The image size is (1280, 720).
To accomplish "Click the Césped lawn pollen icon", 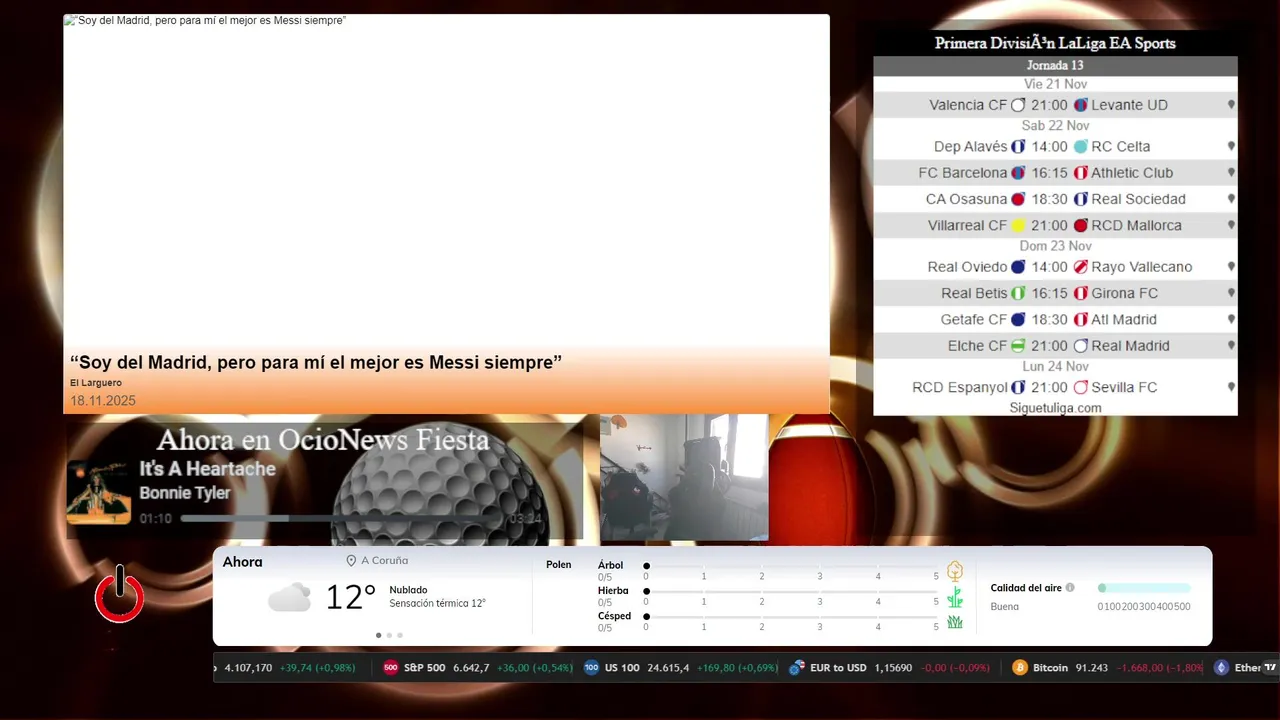I will coord(955,622).
